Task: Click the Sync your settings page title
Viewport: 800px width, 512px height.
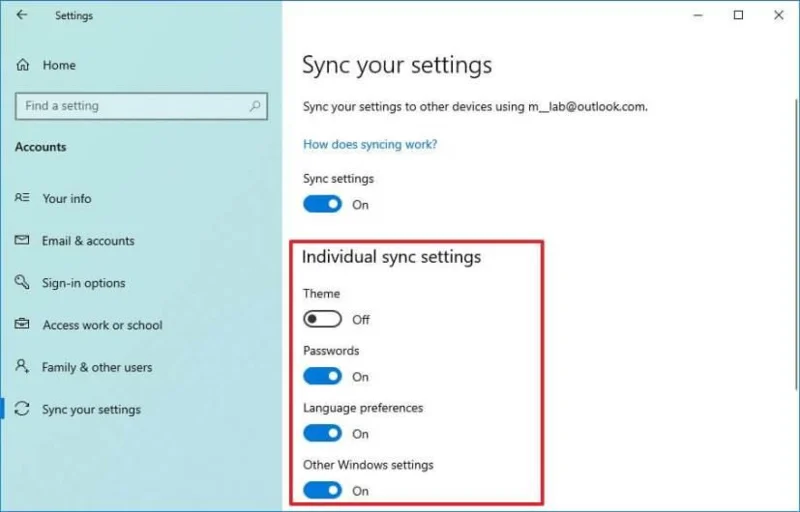Action: (x=397, y=66)
